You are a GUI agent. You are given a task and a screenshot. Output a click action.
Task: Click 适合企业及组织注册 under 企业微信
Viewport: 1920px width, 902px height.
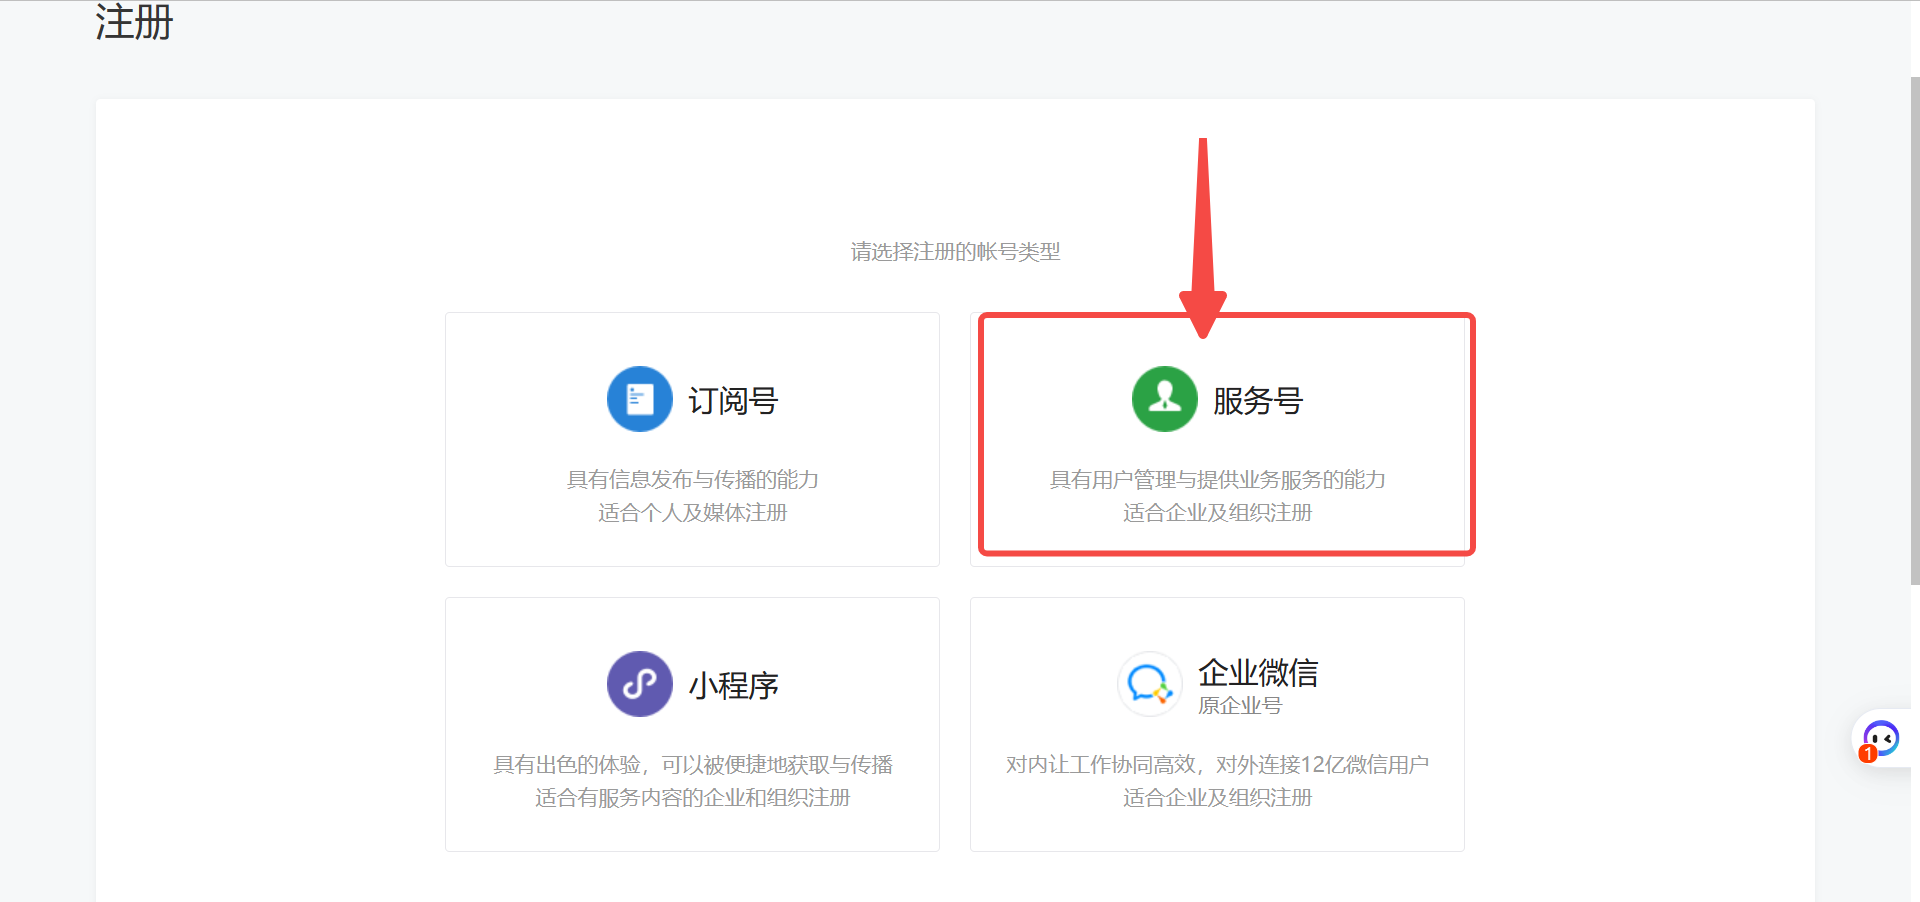coord(1217,798)
